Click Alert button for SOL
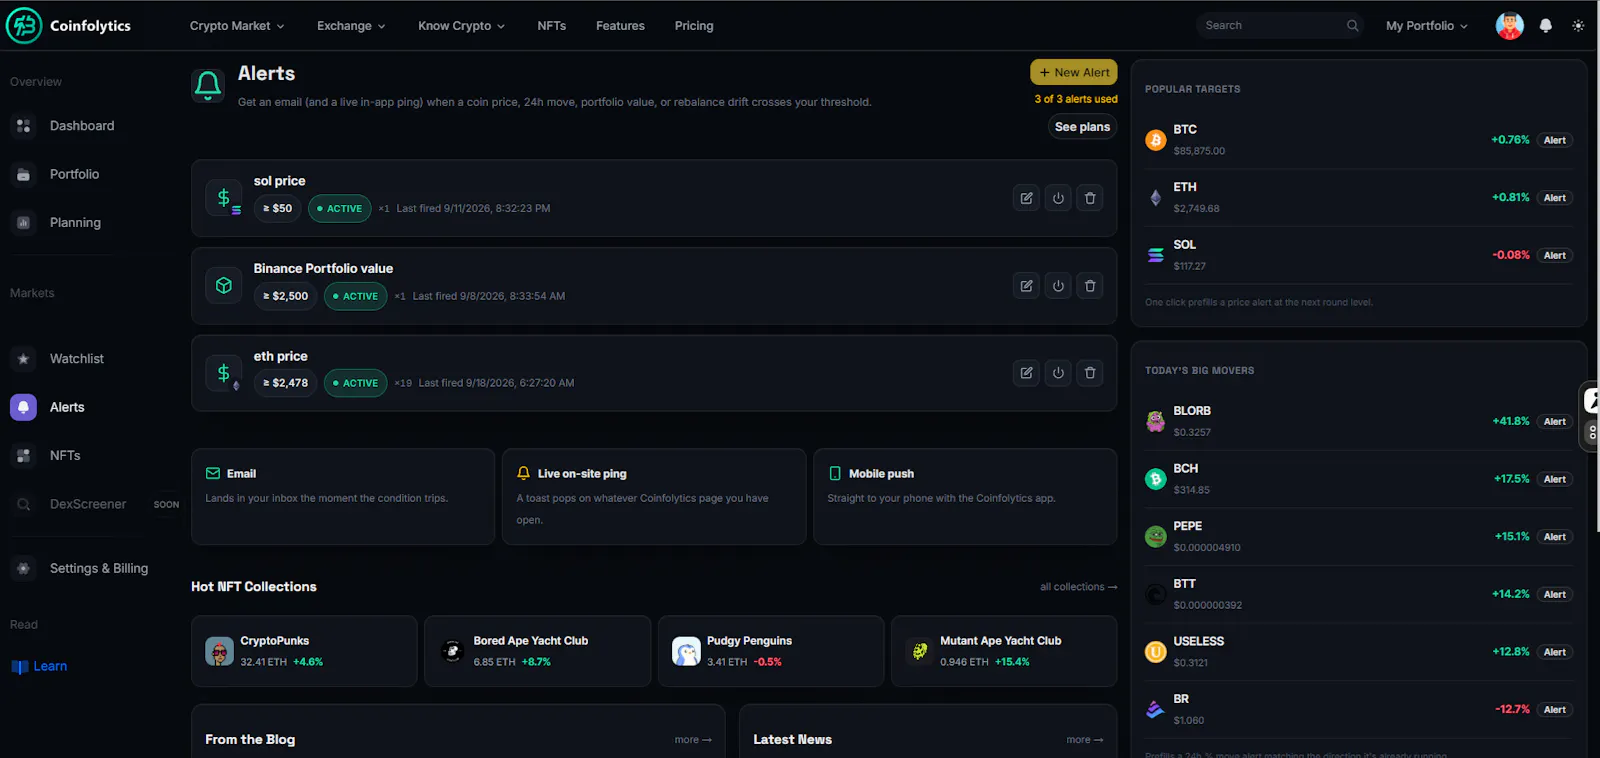This screenshot has width=1600, height=758. click(x=1554, y=255)
